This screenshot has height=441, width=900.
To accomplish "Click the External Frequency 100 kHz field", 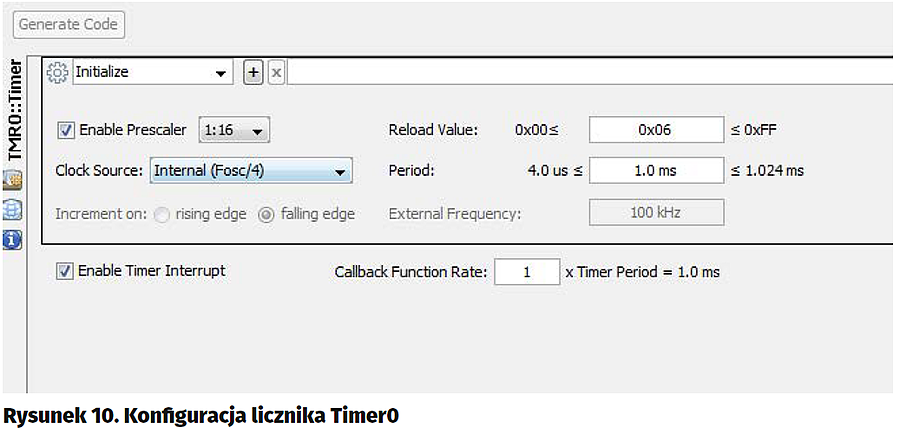I will pyautogui.click(x=656, y=213).
